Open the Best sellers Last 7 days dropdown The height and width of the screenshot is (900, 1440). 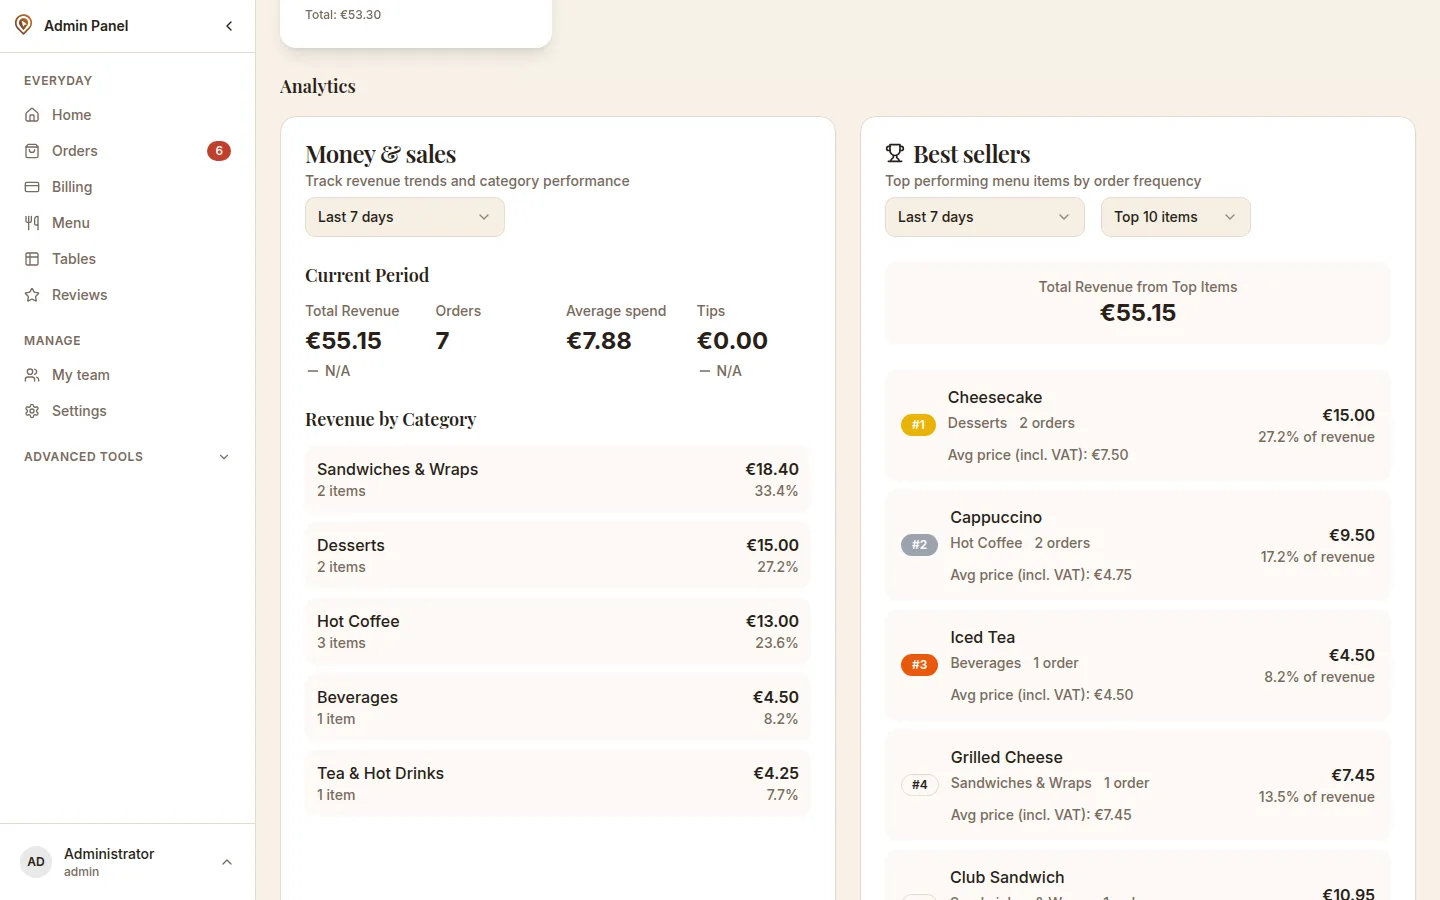[984, 217]
